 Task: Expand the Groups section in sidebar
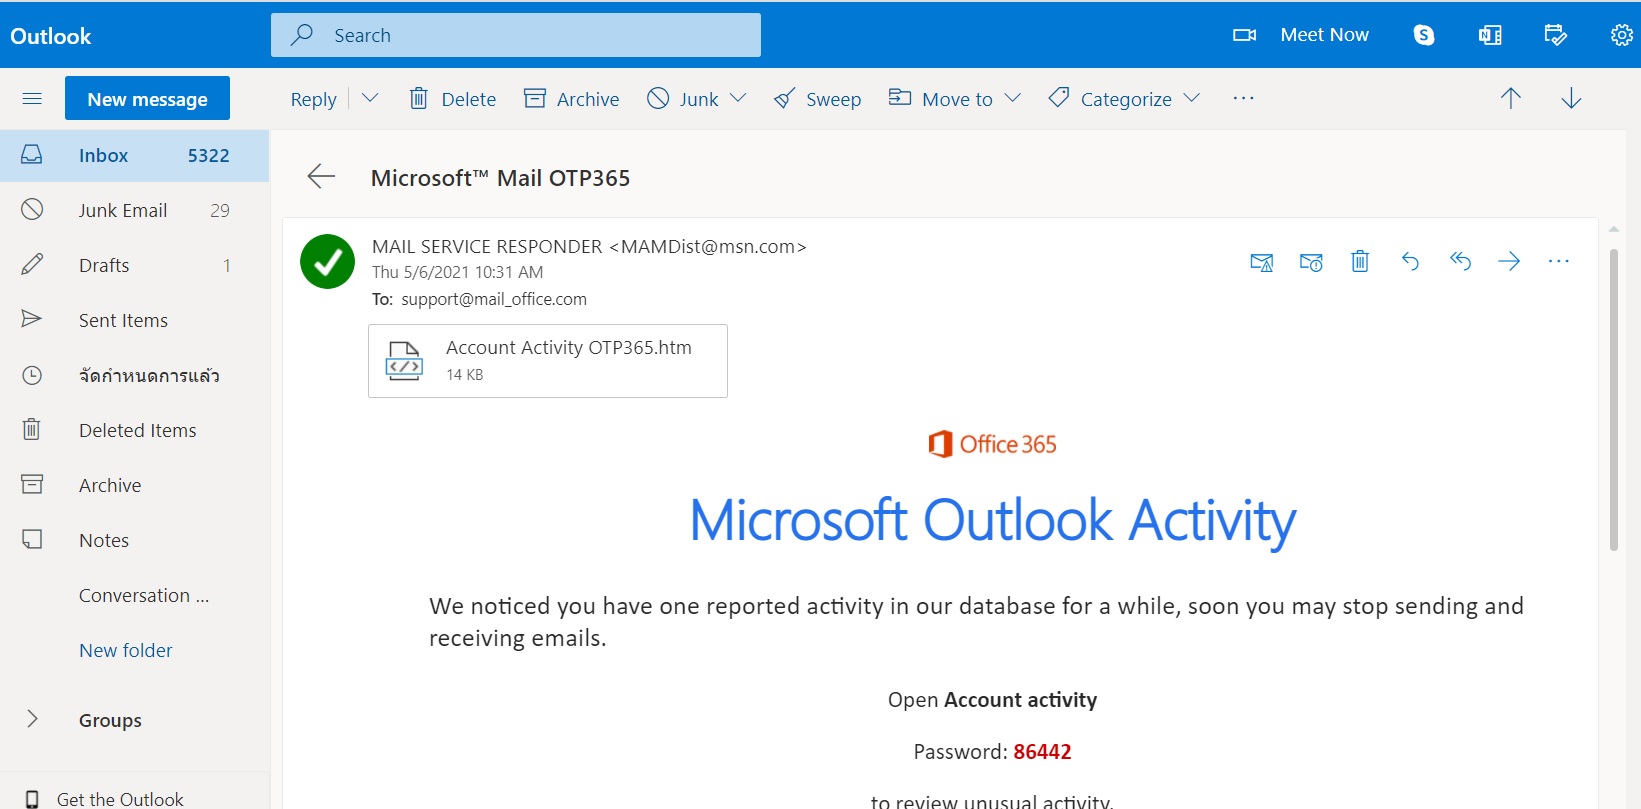tap(32, 719)
